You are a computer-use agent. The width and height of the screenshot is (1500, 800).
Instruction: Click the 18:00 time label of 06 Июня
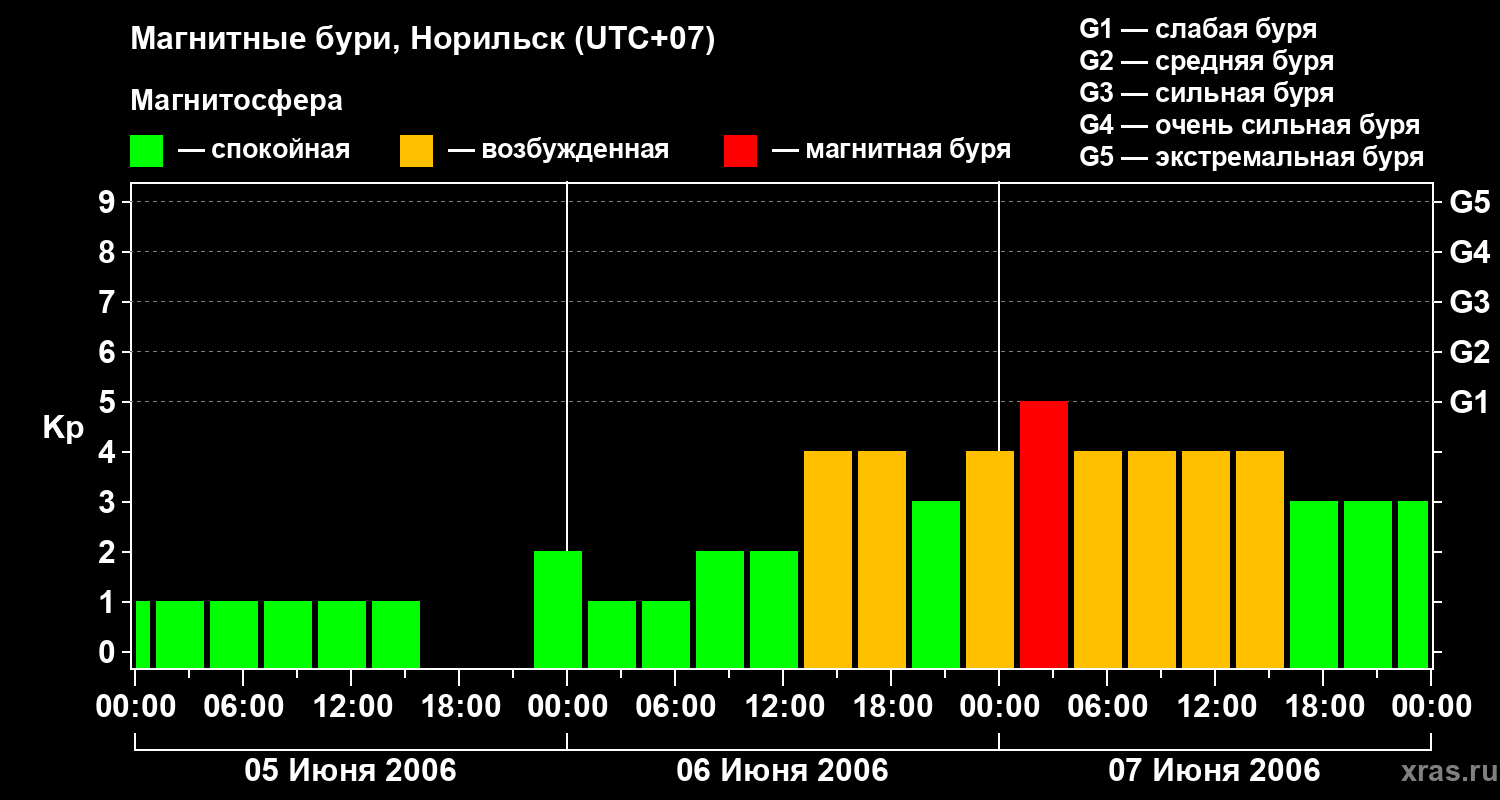(x=891, y=707)
